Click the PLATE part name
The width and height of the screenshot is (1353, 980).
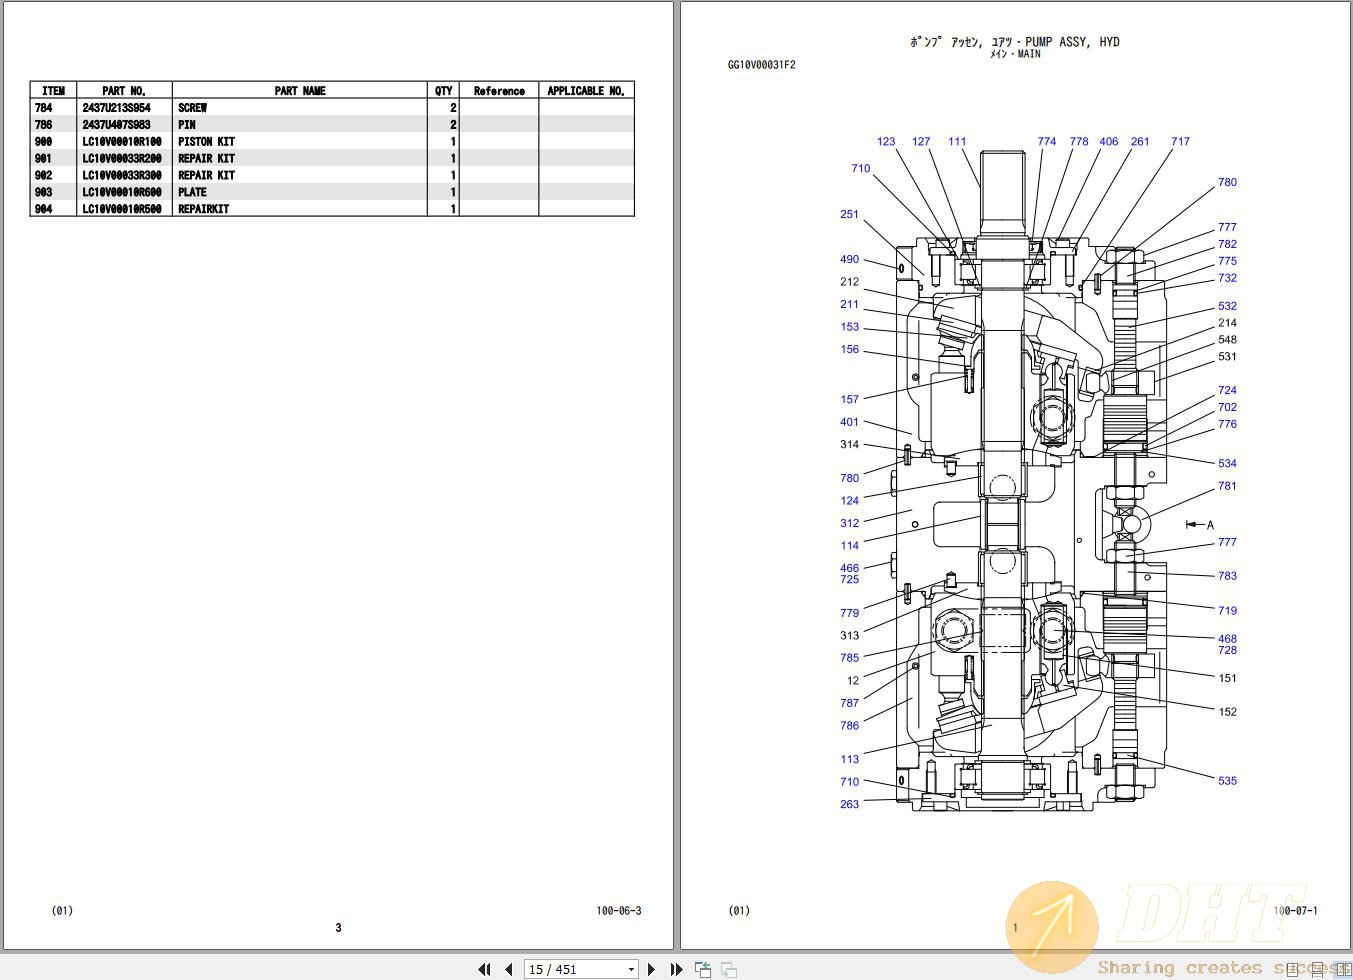(192, 192)
